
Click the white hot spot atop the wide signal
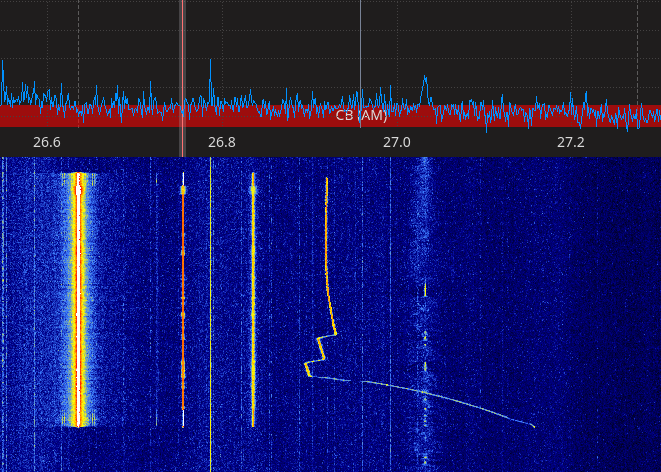[x=78, y=187]
